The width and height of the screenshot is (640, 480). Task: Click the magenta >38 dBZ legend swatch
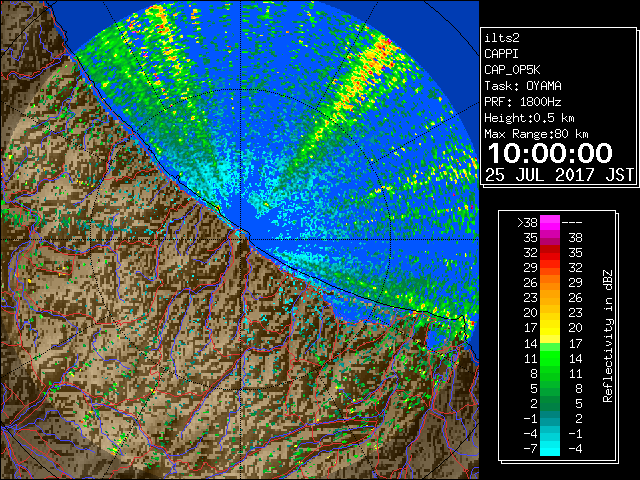click(x=550, y=223)
